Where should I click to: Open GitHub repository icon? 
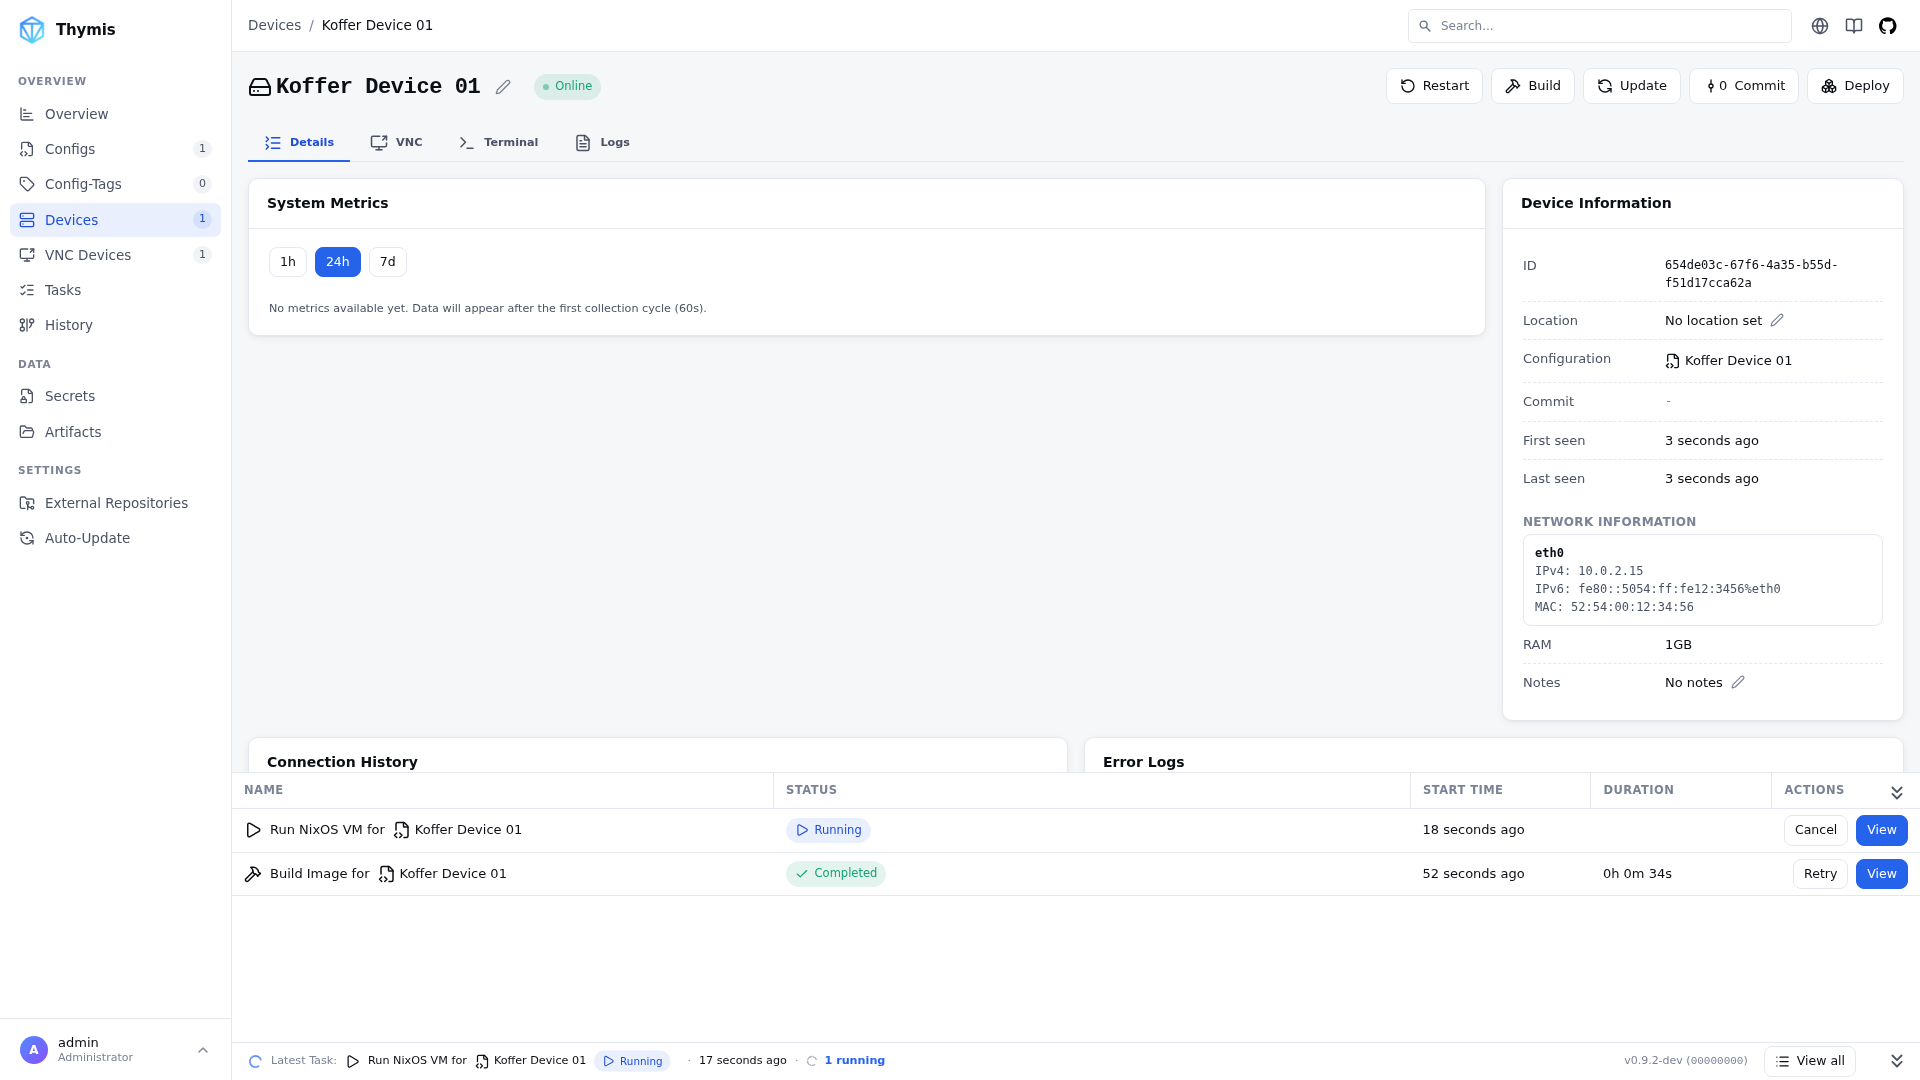tap(1888, 26)
